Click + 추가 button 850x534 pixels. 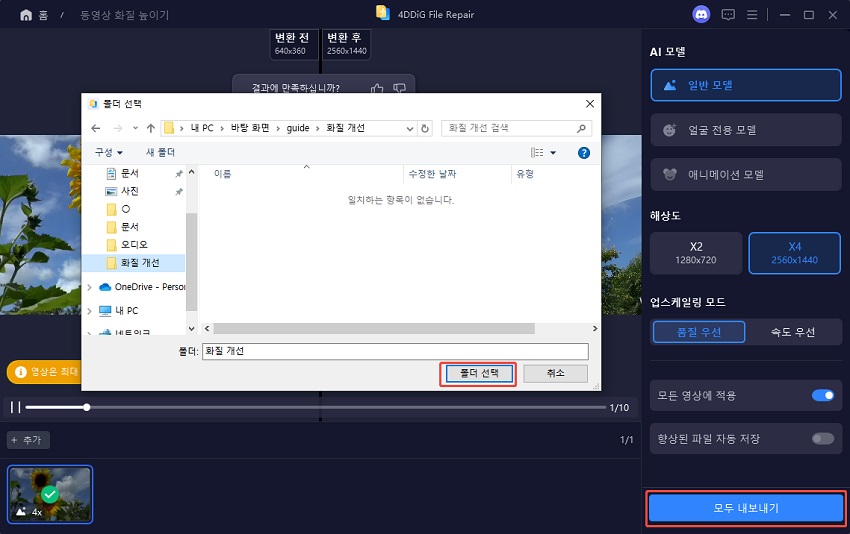[x=28, y=440]
